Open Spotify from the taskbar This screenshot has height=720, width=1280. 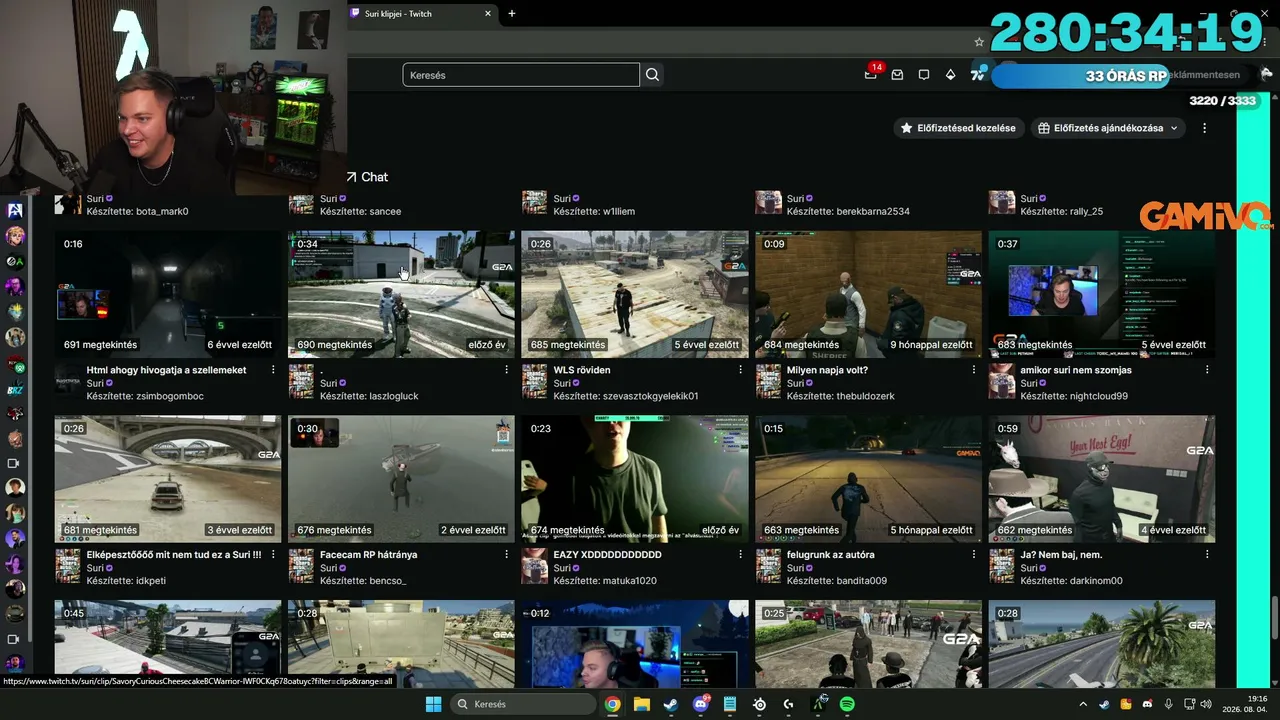click(847, 704)
